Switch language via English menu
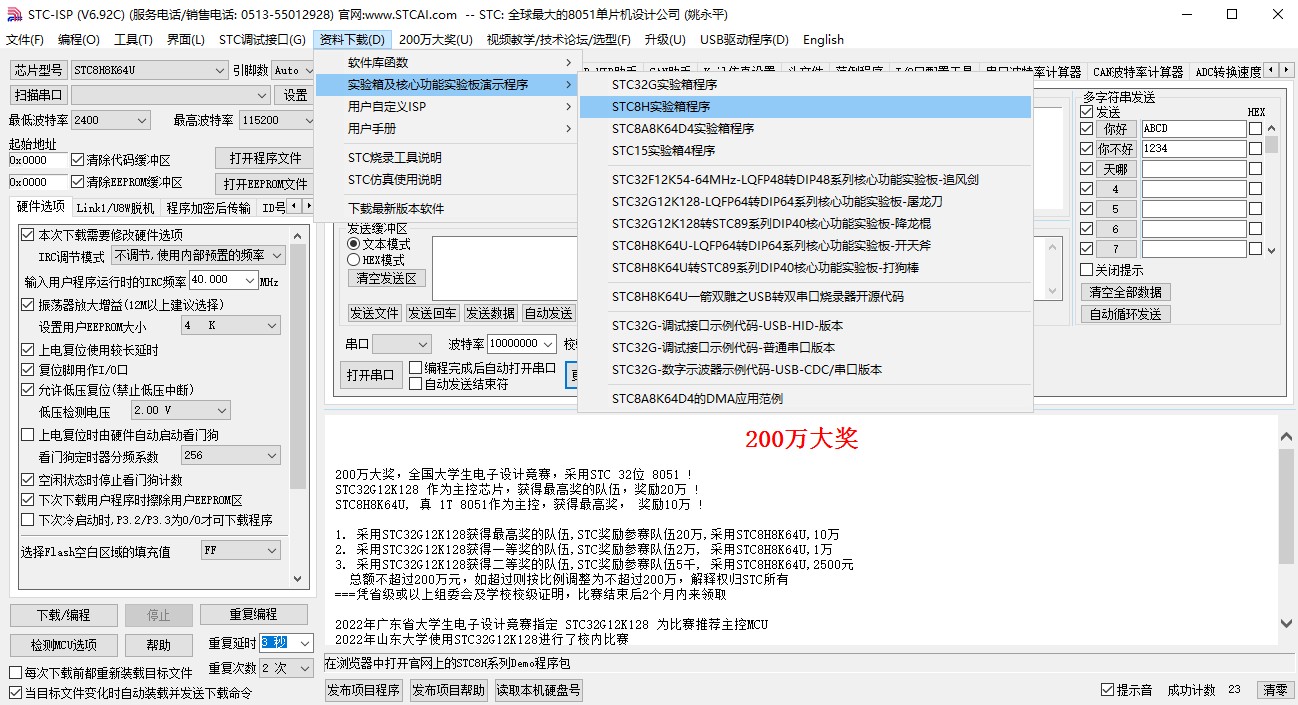This screenshot has width=1298, height=705. click(x=823, y=40)
